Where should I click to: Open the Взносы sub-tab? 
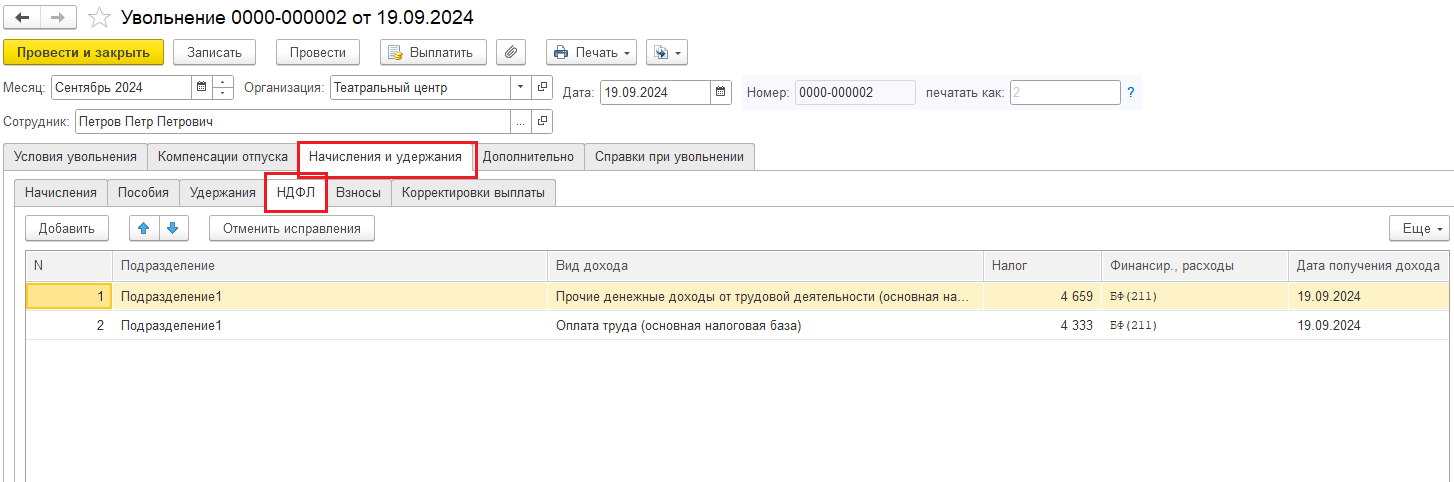click(x=358, y=193)
